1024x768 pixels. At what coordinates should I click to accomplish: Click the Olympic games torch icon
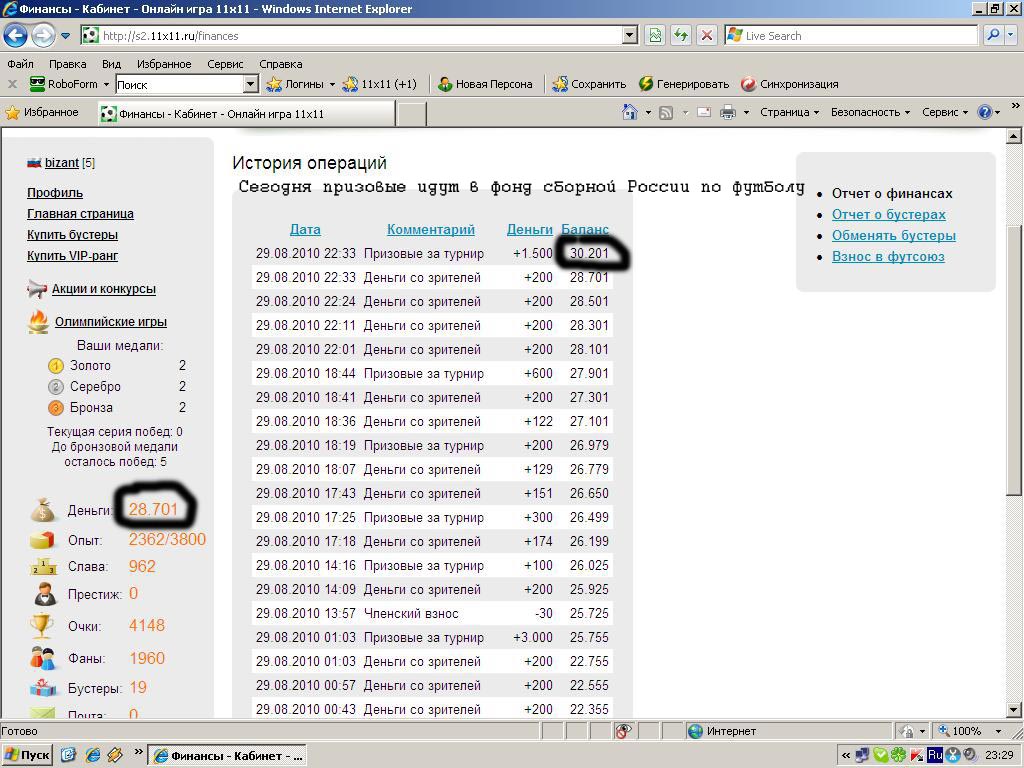(38, 322)
